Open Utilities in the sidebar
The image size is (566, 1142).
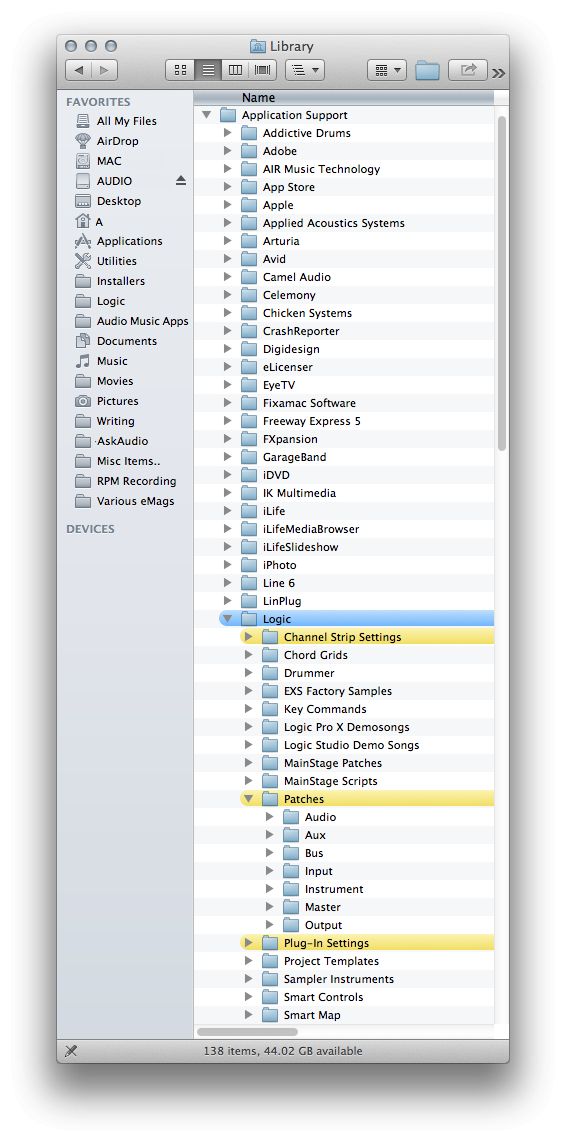click(x=117, y=261)
